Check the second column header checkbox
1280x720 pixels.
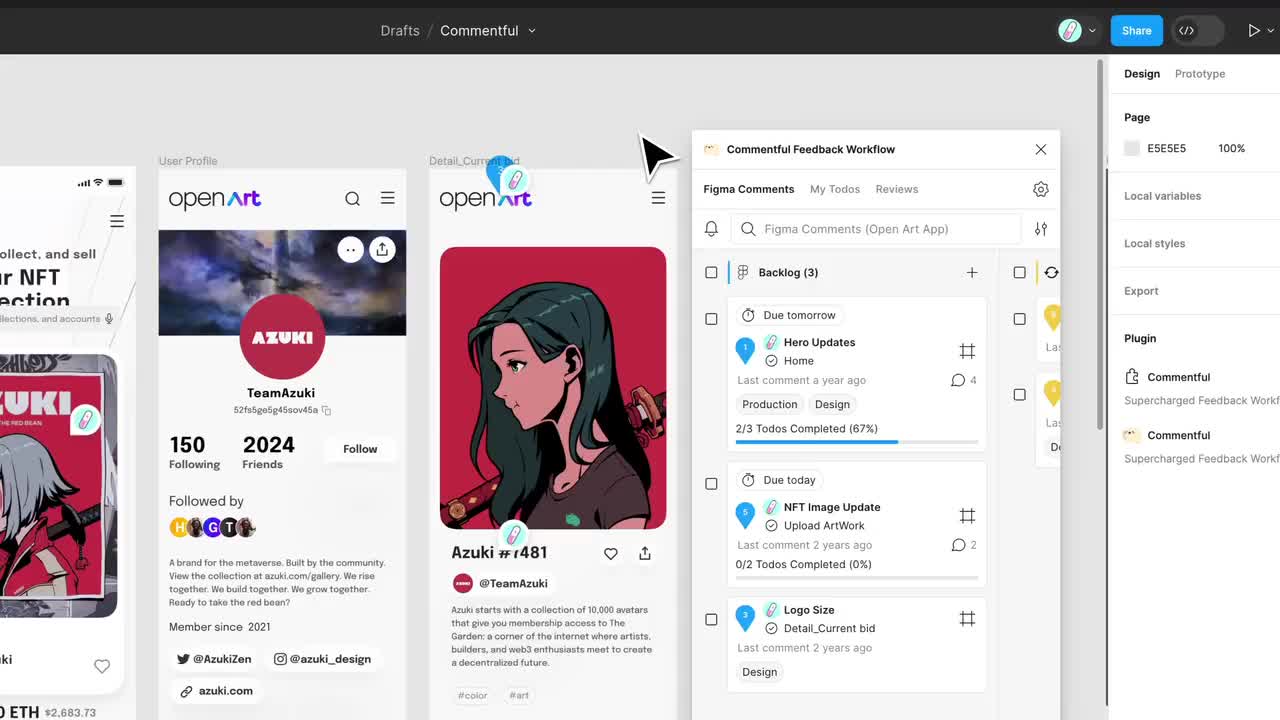1019,272
